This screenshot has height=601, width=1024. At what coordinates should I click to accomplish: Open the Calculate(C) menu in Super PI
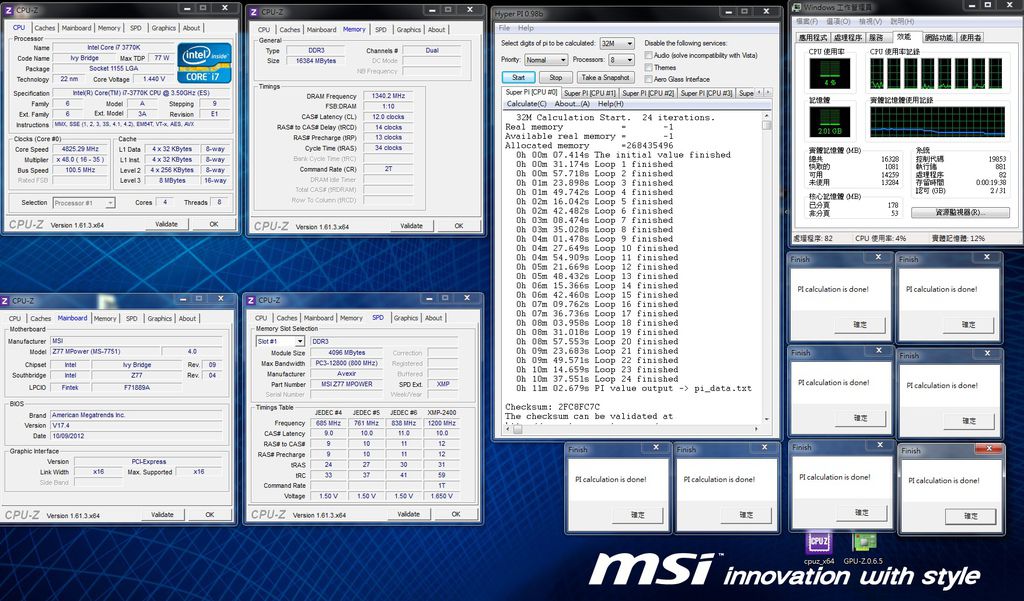click(526, 104)
